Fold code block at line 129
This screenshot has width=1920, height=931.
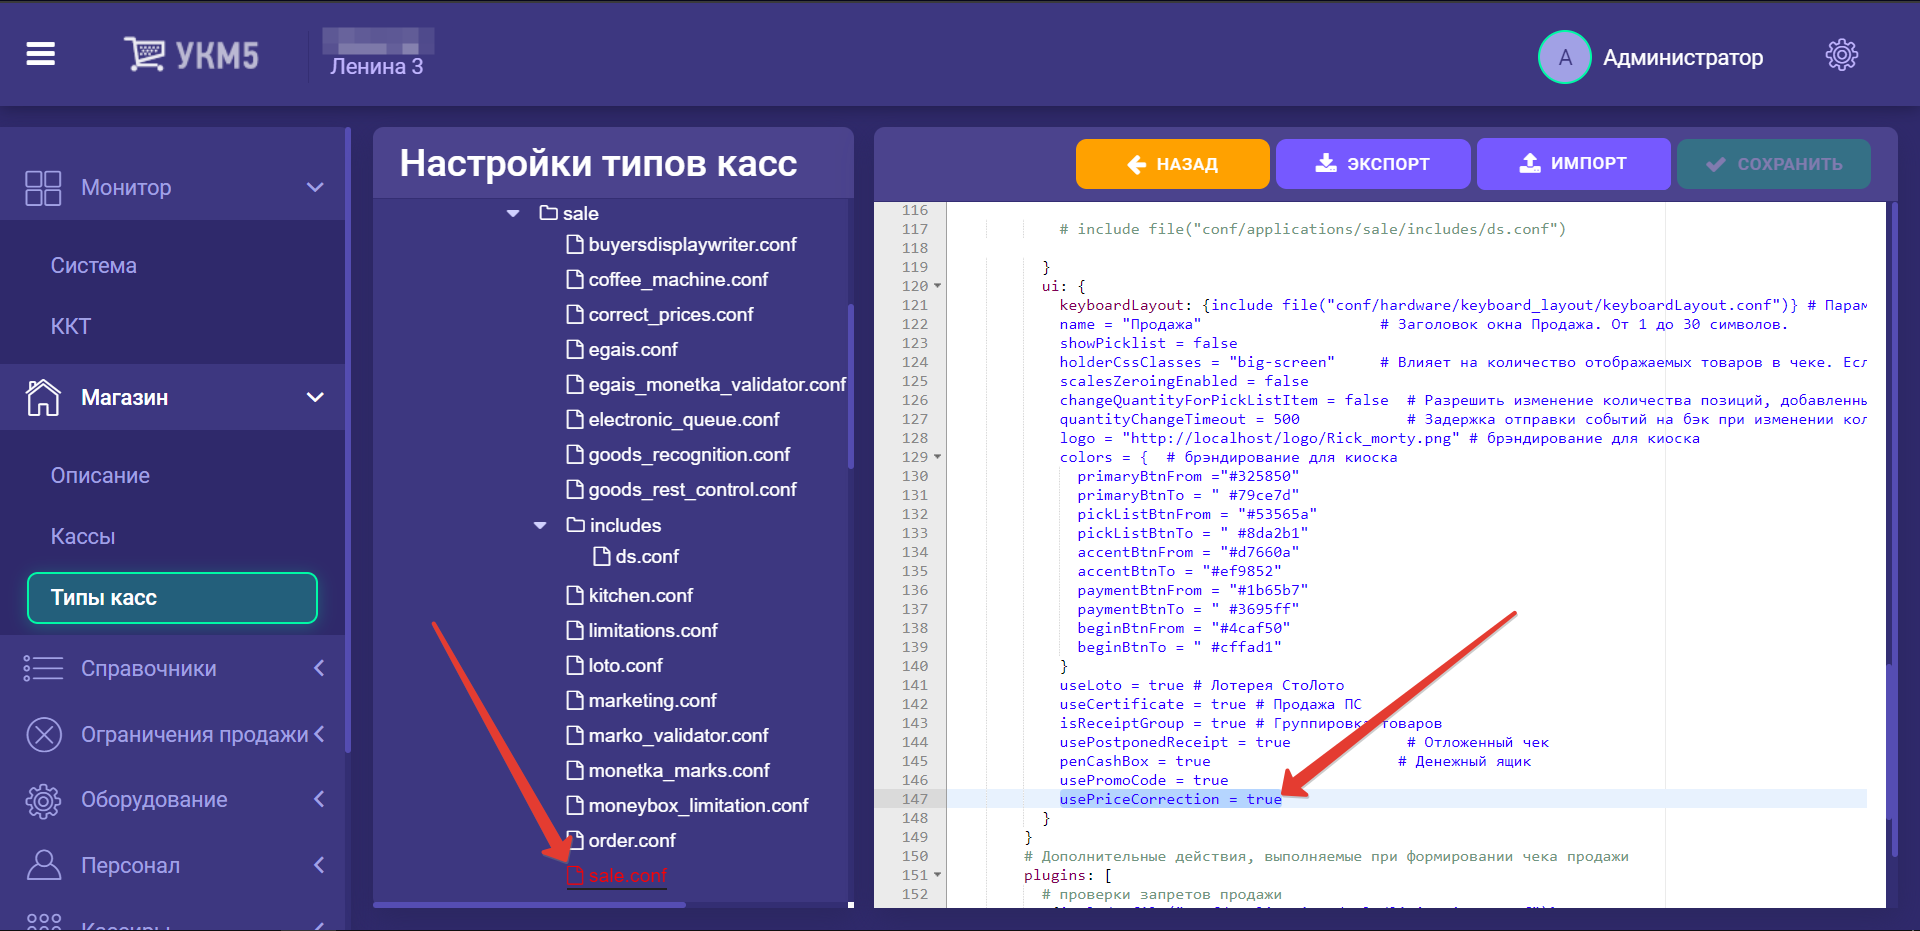(x=938, y=457)
